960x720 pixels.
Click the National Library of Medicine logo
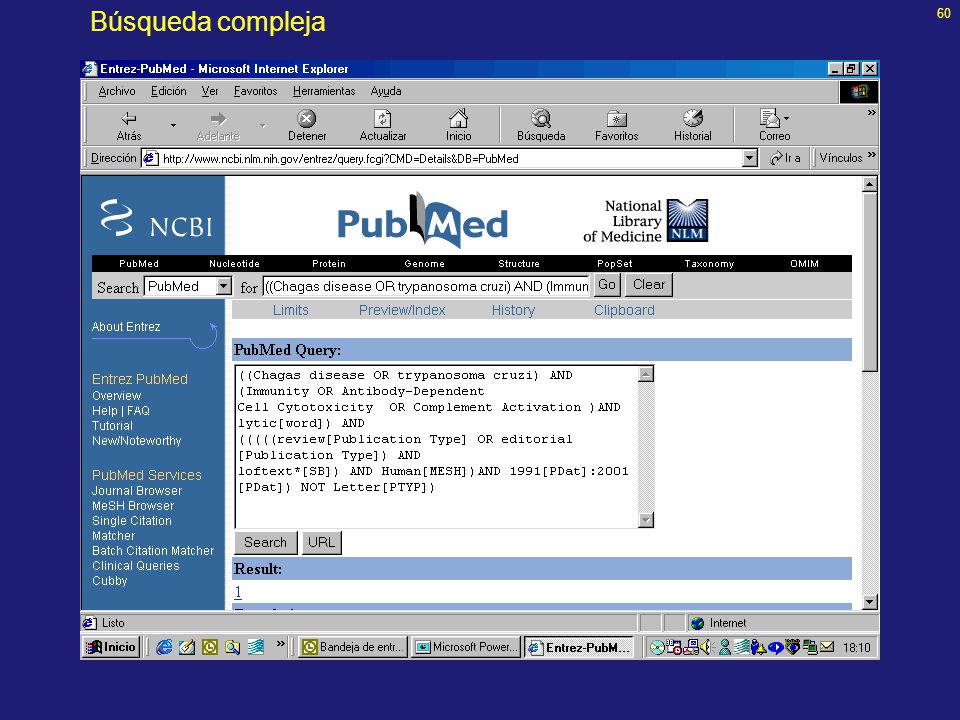[x=645, y=220]
